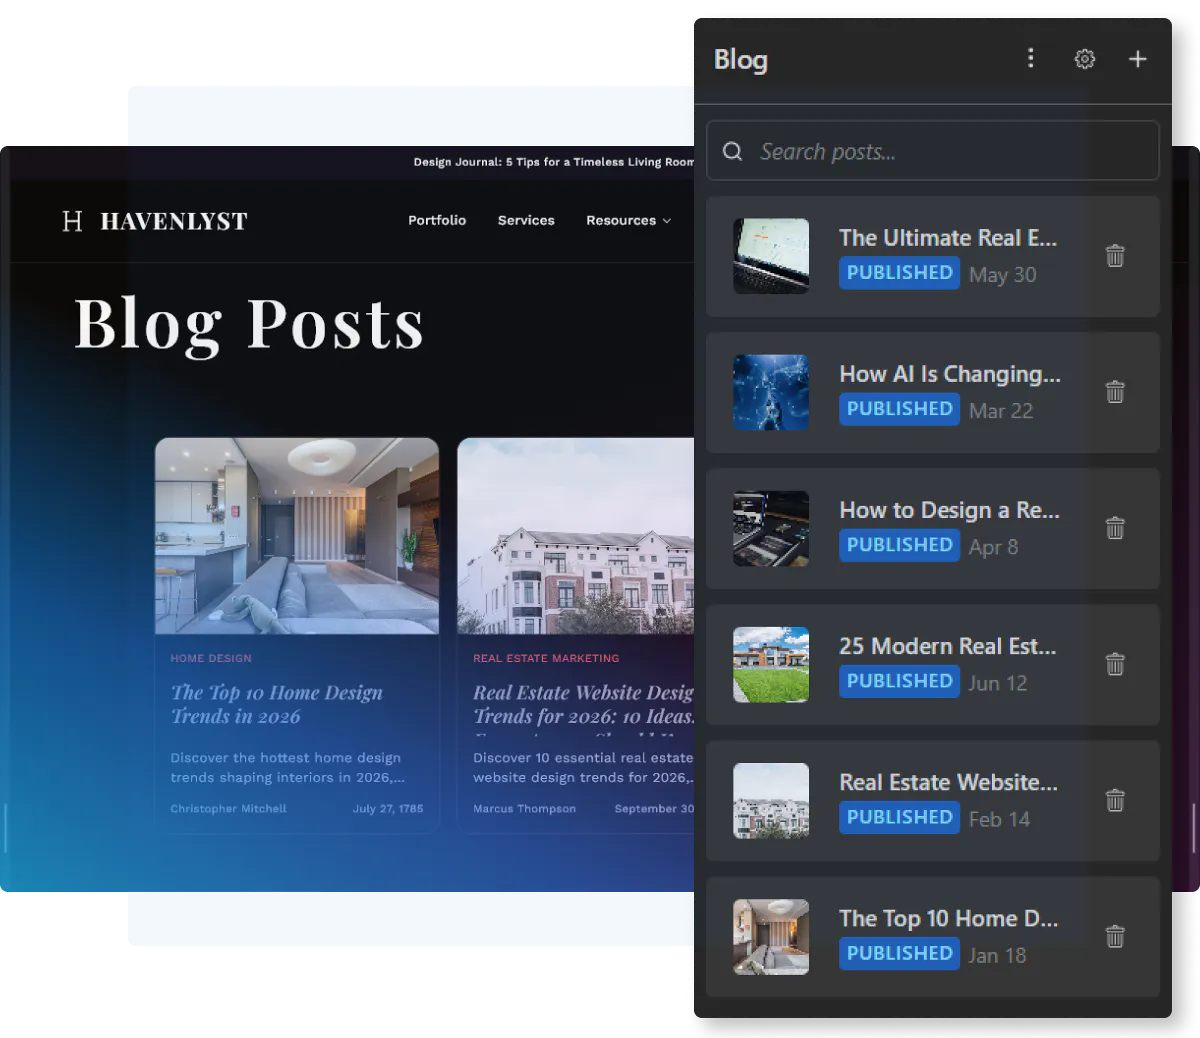
Task: Open the Services nav item
Action: point(526,220)
